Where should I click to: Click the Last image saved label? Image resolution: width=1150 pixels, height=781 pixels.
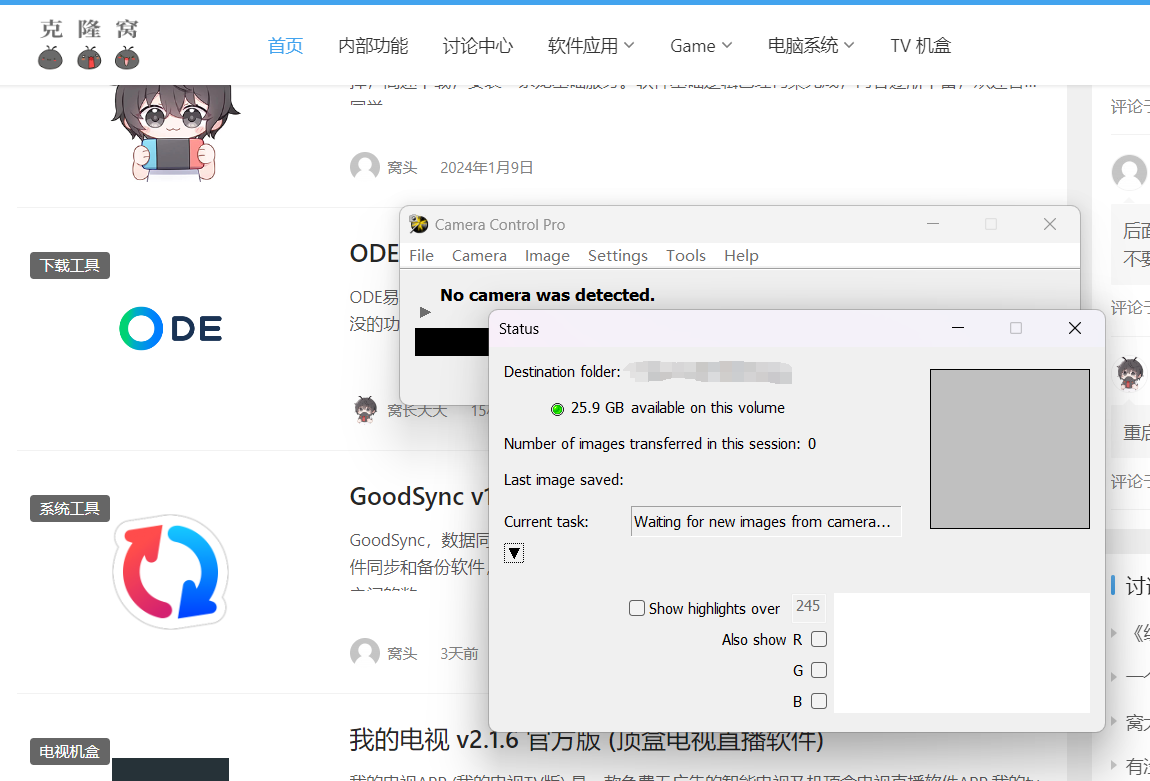coord(563,480)
